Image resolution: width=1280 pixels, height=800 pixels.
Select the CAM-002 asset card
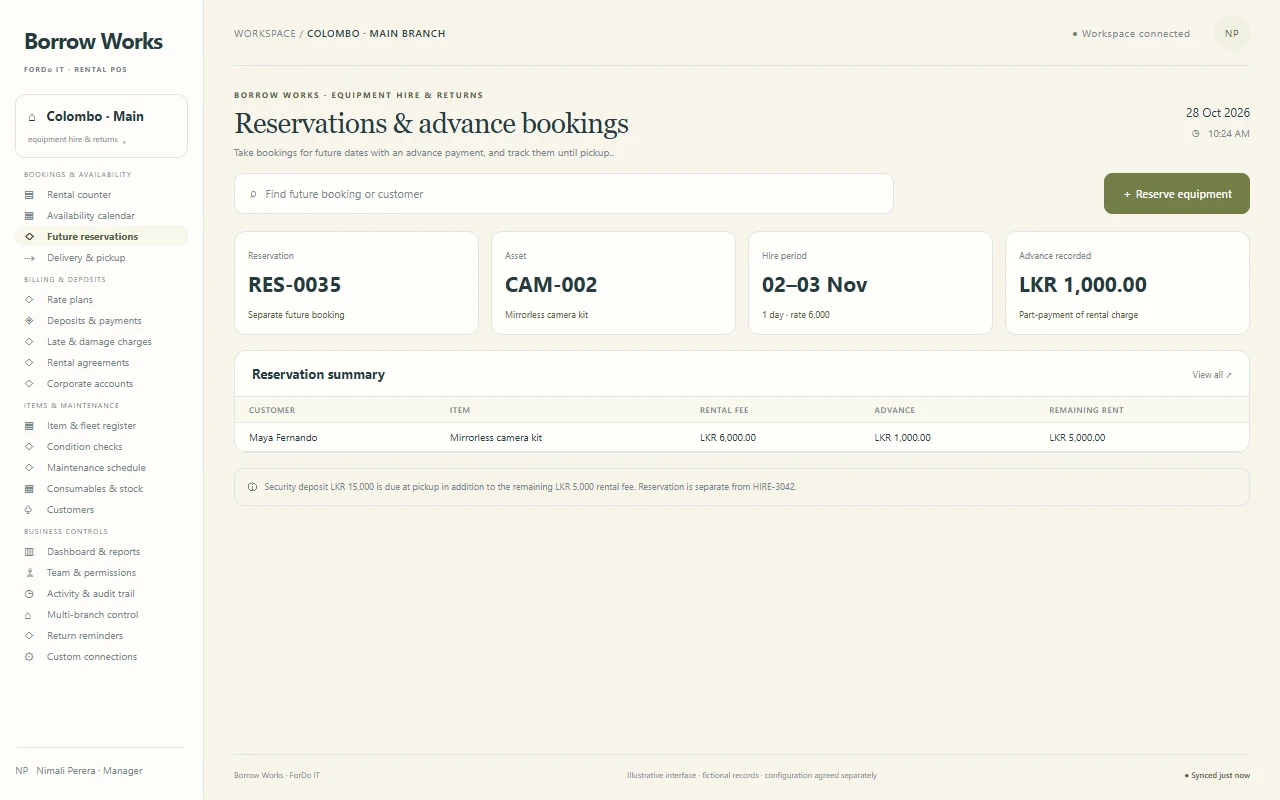613,283
